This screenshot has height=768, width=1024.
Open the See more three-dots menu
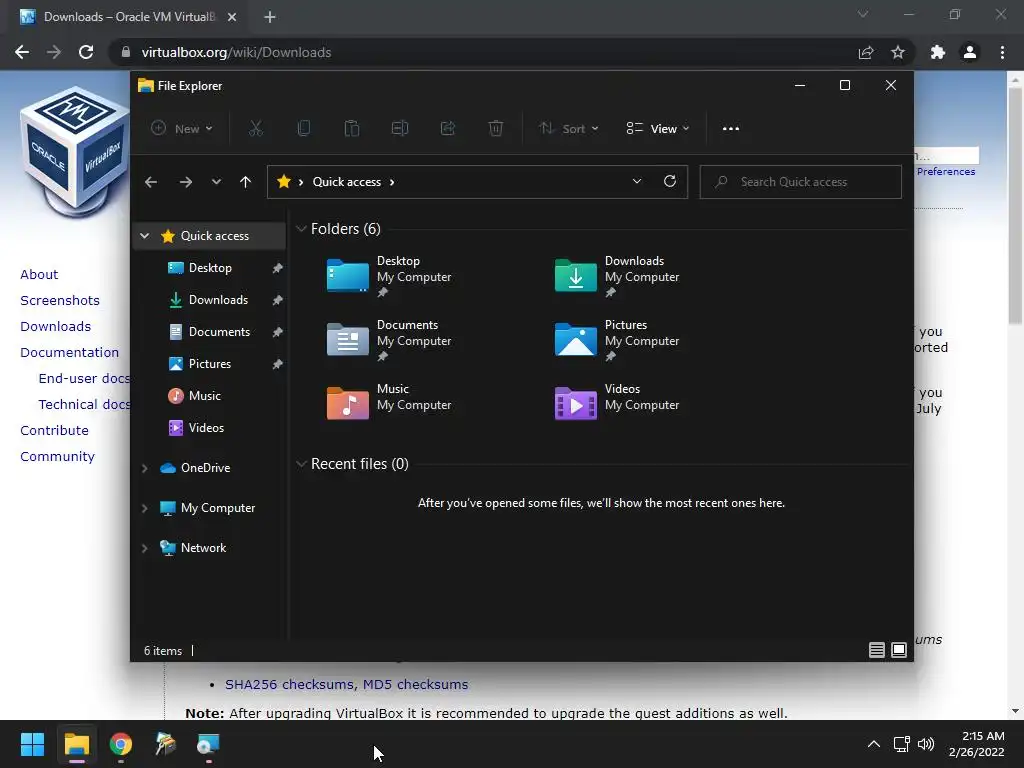(731, 129)
